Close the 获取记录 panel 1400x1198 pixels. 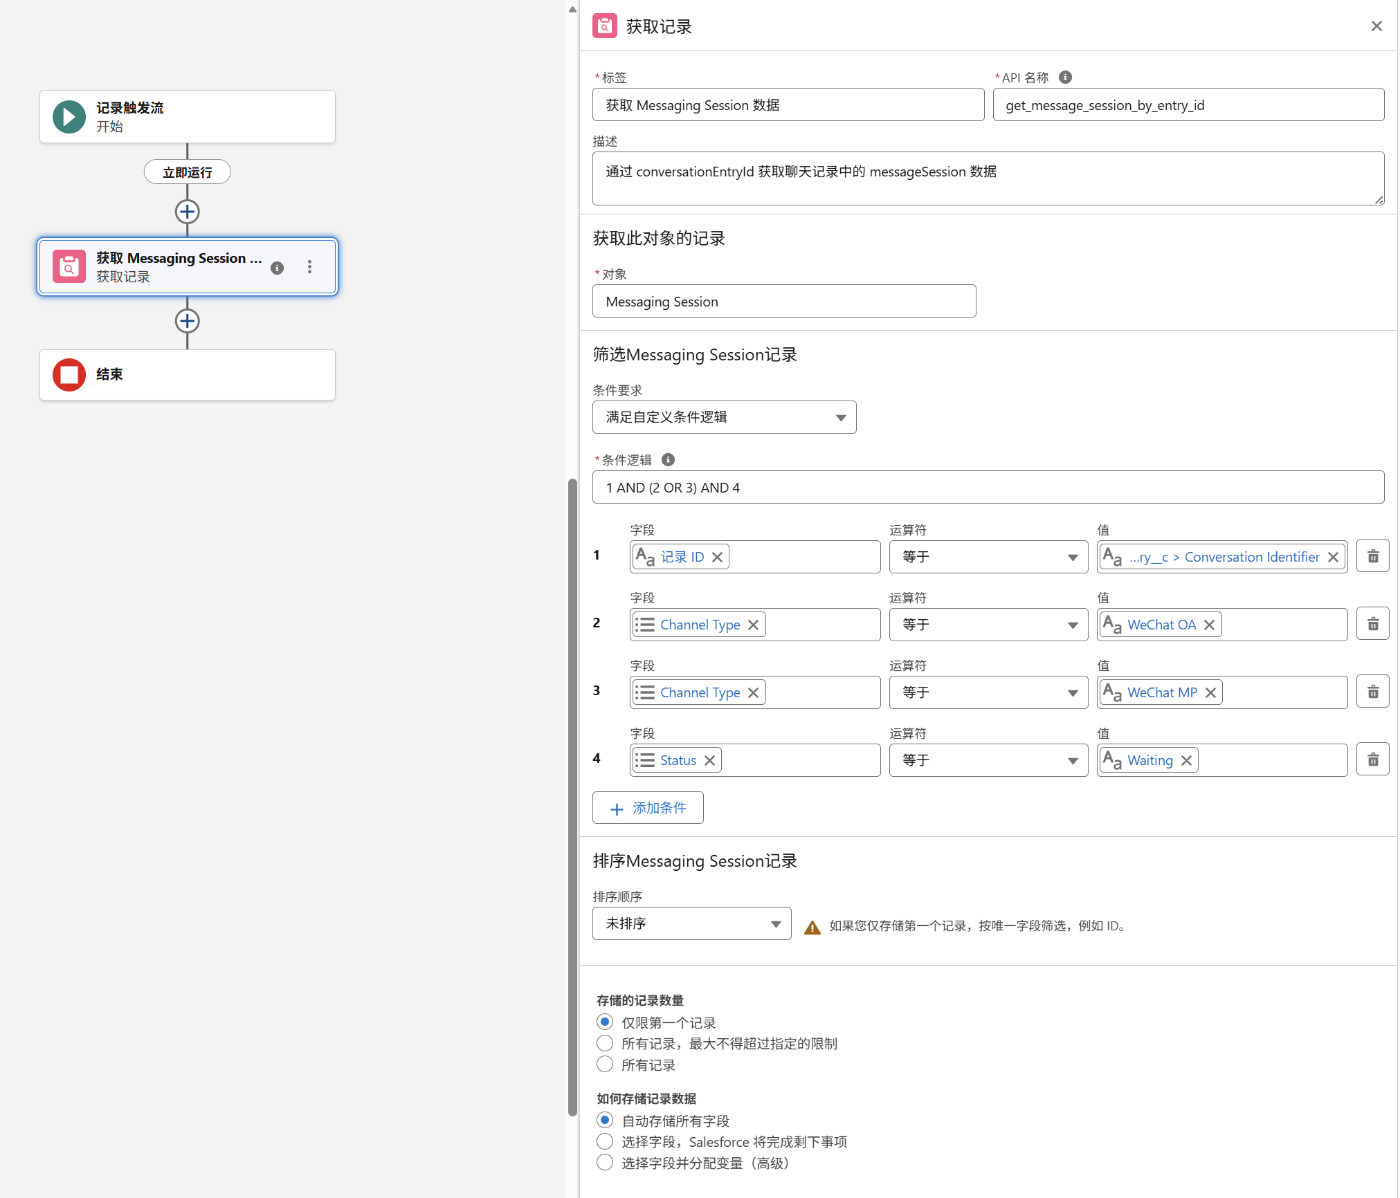coord(1377,26)
